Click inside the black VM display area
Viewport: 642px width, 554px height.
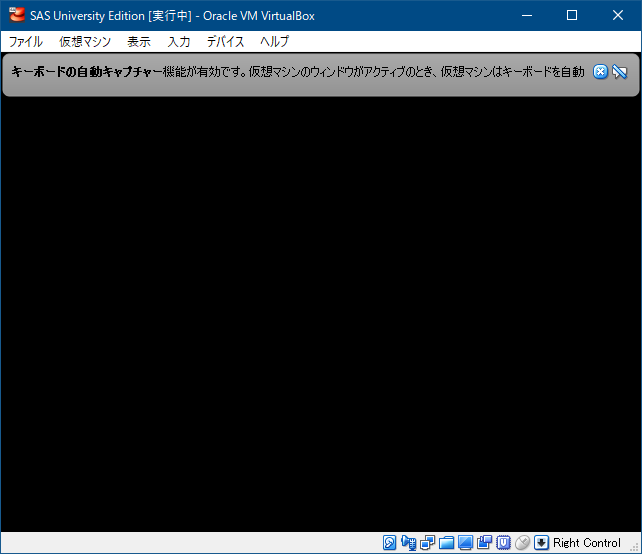coord(321,314)
